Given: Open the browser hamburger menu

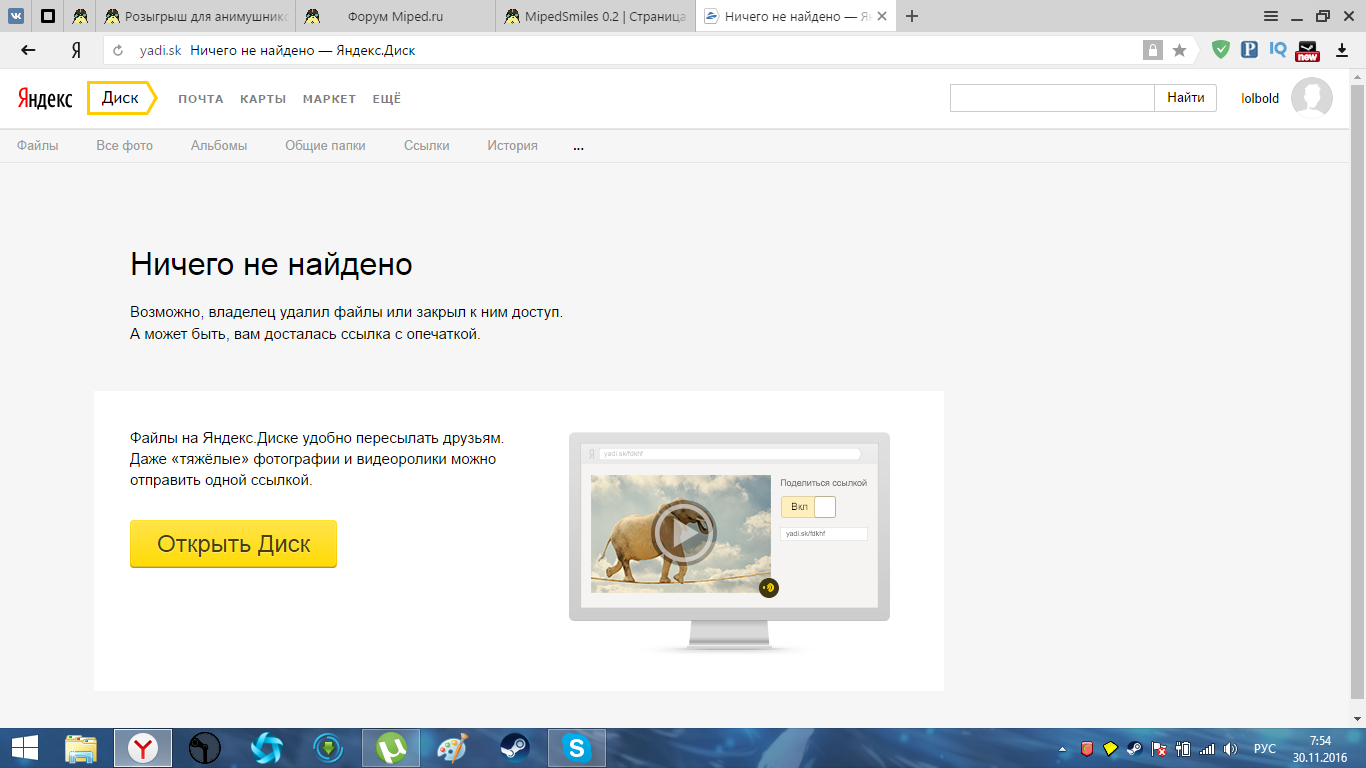Looking at the screenshot, I should [1271, 16].
